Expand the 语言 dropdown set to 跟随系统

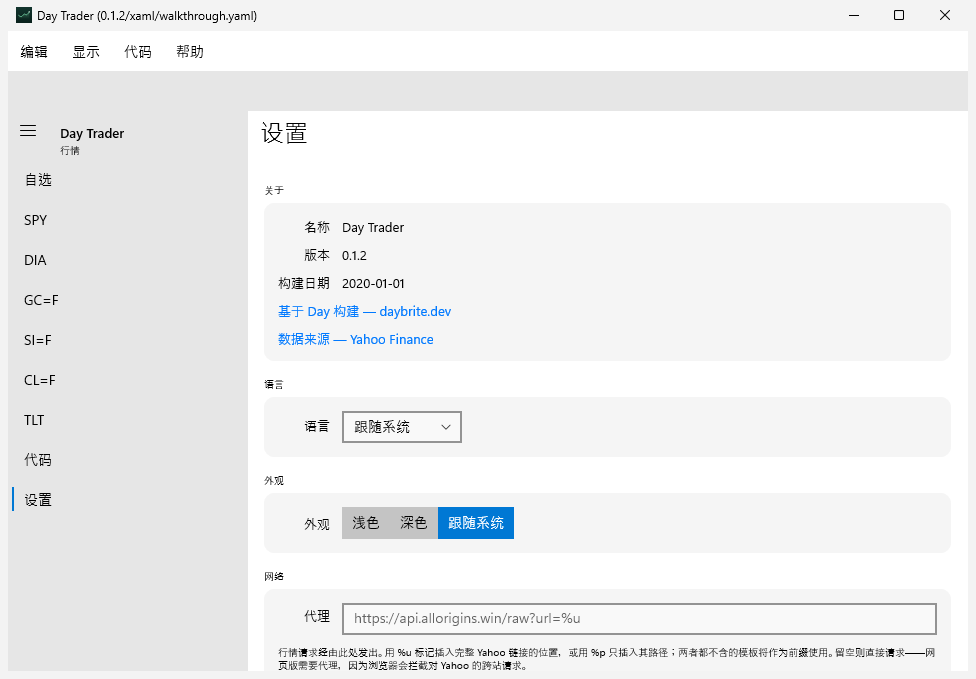[401, 427]
